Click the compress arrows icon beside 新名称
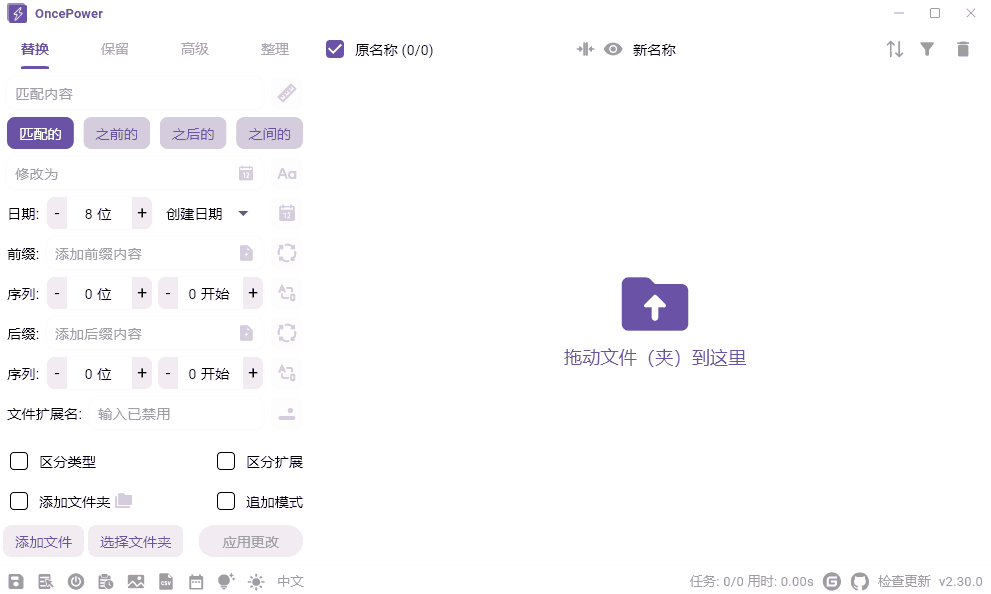This screenshot has width=991, height=594. 585,49
